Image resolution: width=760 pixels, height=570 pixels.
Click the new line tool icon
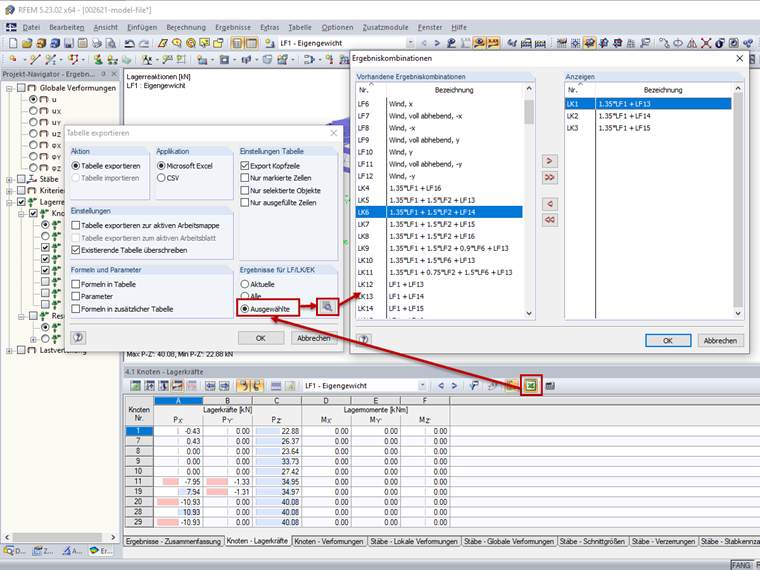(x=34, y=60)
